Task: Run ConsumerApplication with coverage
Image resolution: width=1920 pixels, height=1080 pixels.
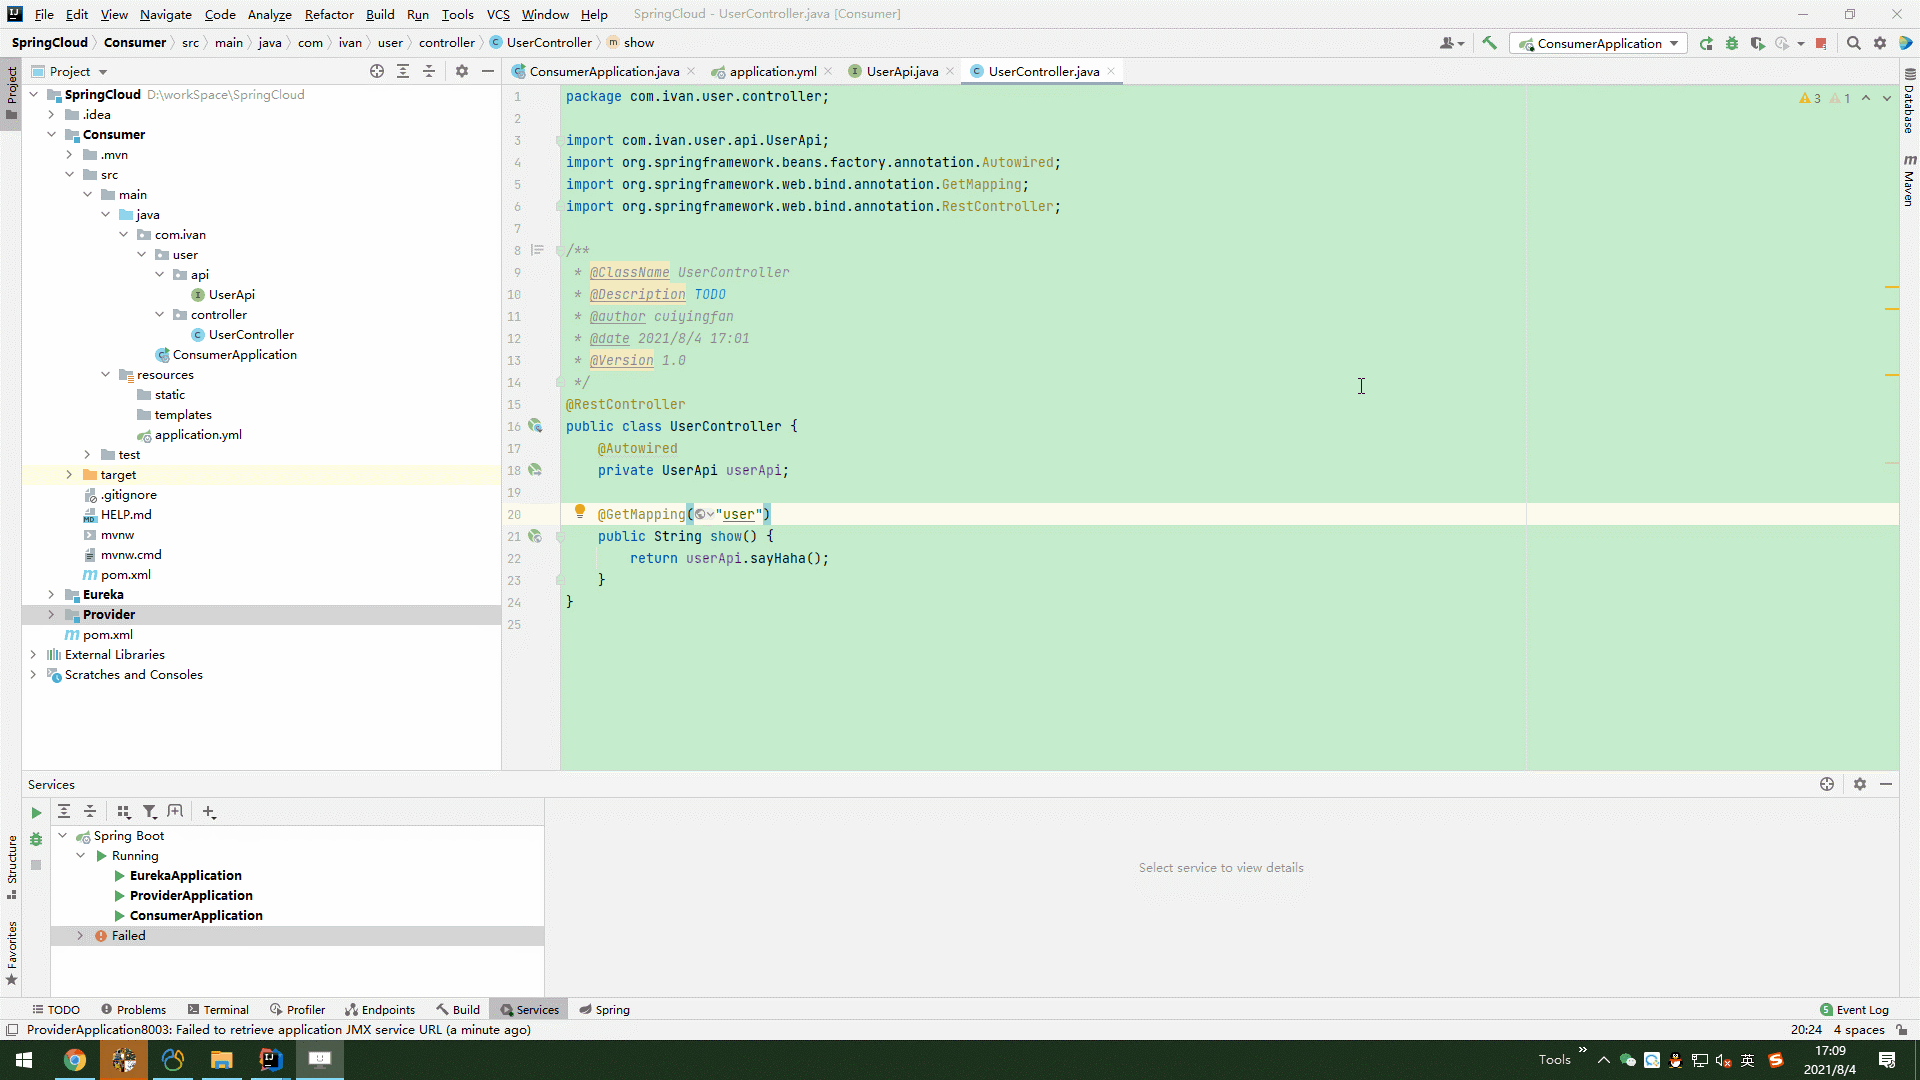Action: [1757, 43]
